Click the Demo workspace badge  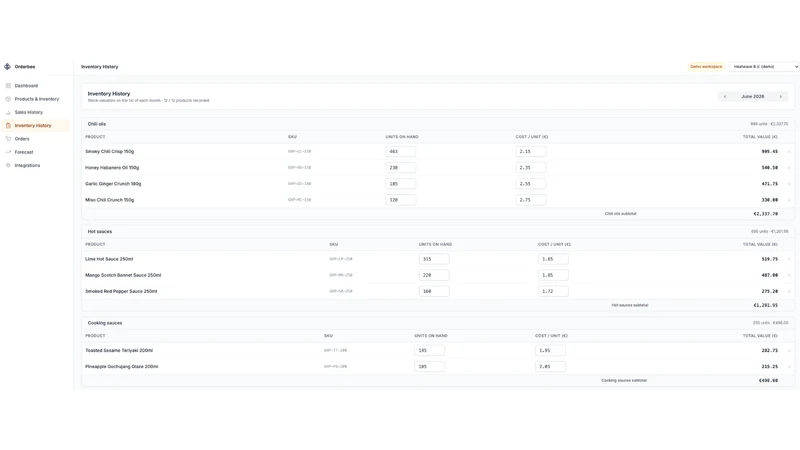pyautogui.click(x=706, y=67)
